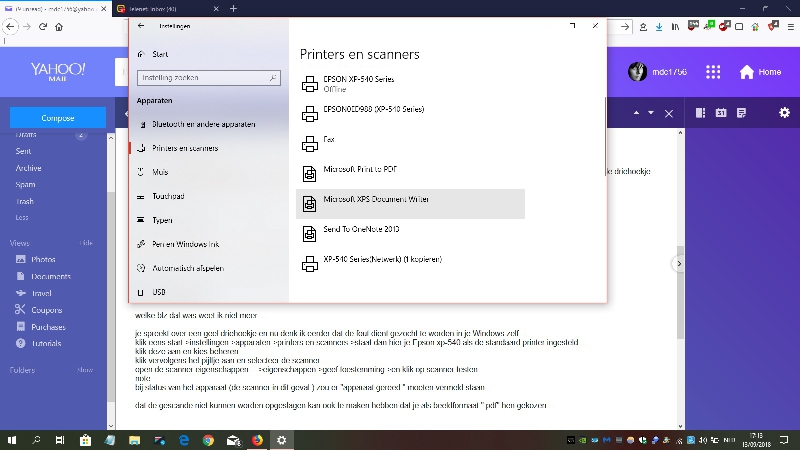Open the Trash folder
This screenshot has width=800, height=450.
point(24,201)
